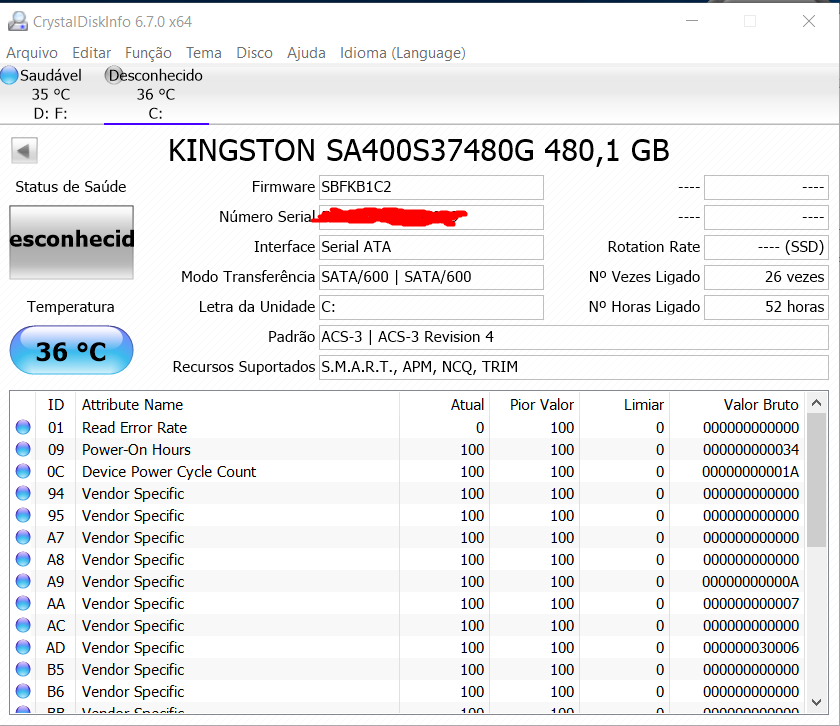Click the Interface field Serial ATA
Viewport: 840px width, 726px height.
point(431,247)
